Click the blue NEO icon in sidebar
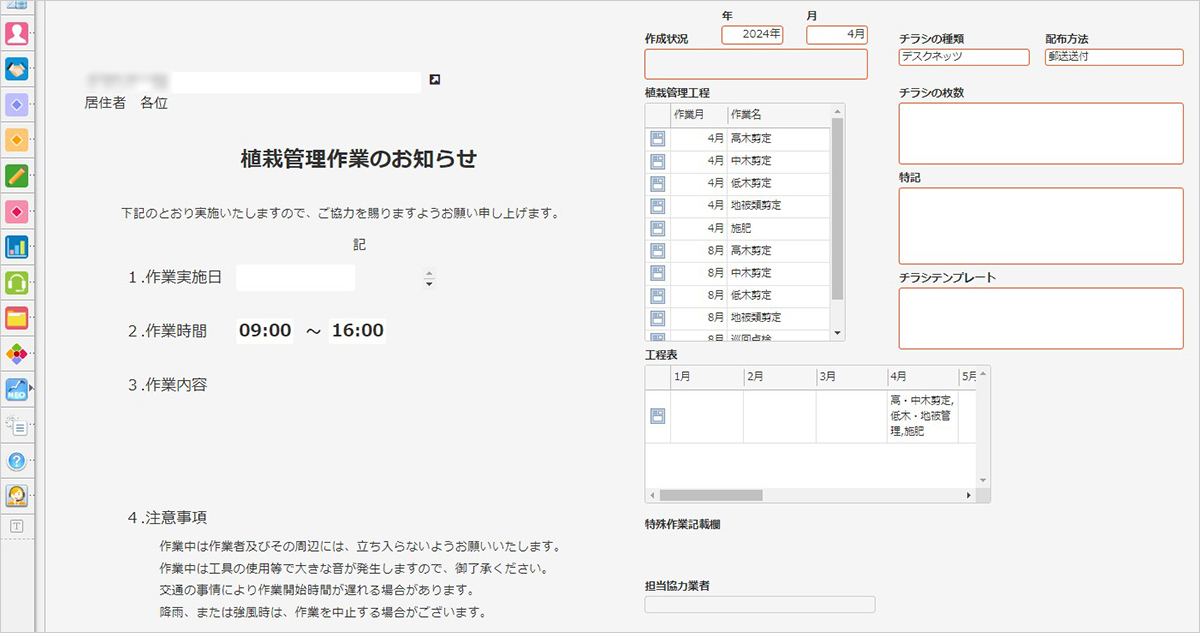 [17, 389]
